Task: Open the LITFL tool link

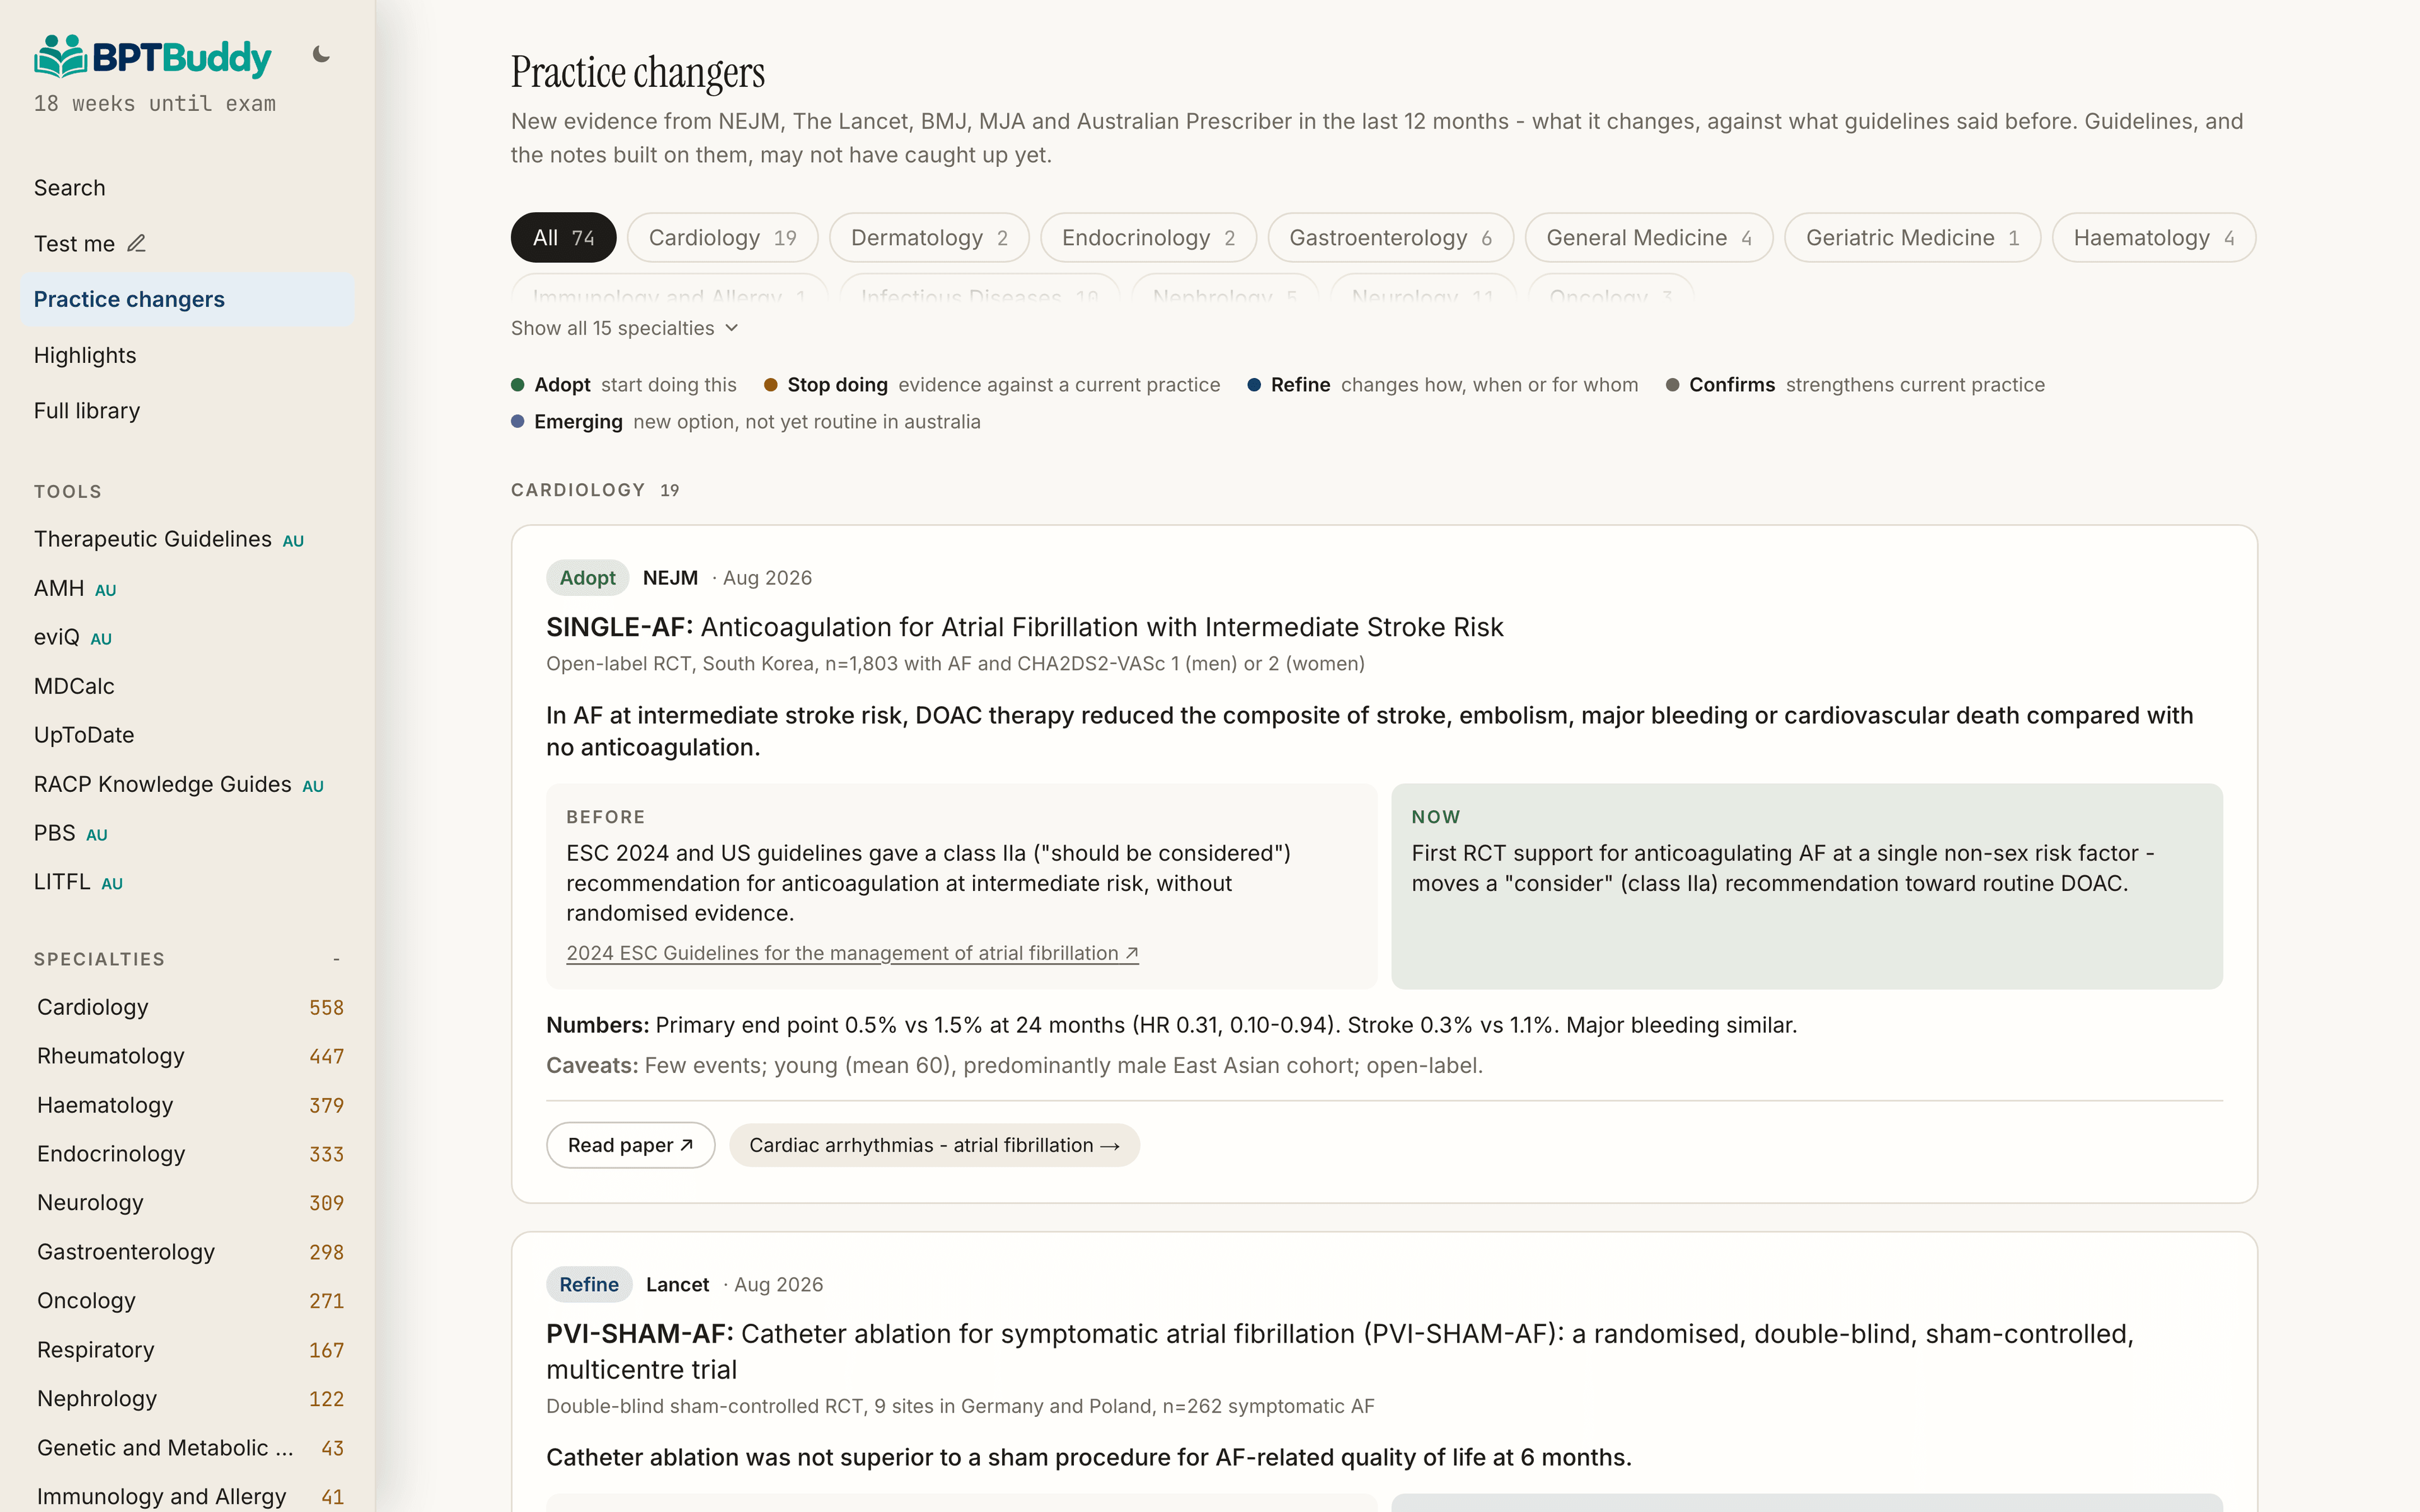Action: (78, 882)
